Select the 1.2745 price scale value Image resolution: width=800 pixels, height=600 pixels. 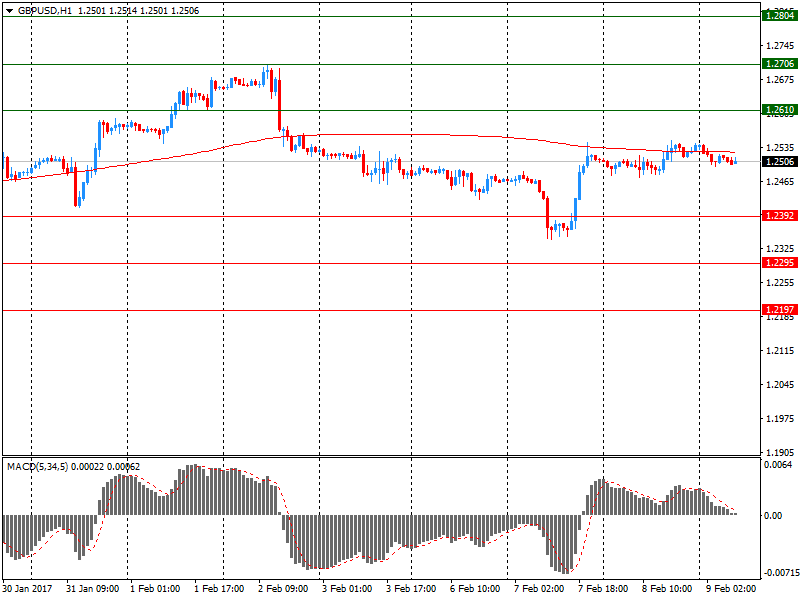[x=780, y=46]
